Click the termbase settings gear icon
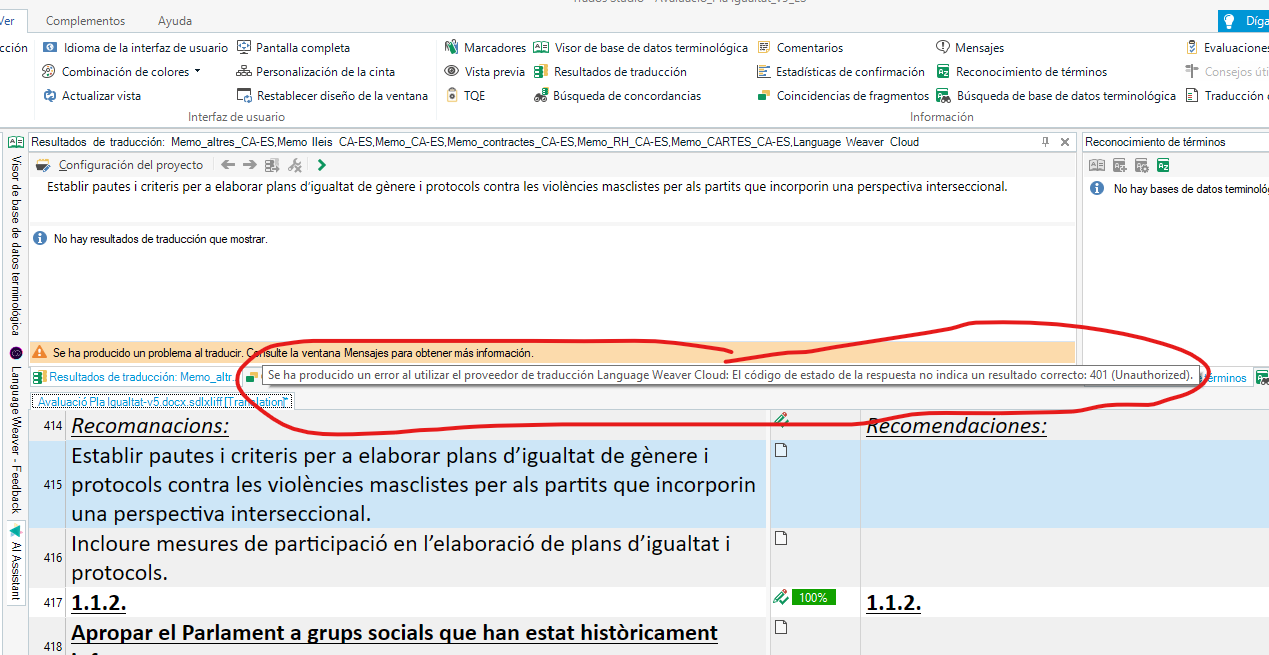 (1141, 165)
